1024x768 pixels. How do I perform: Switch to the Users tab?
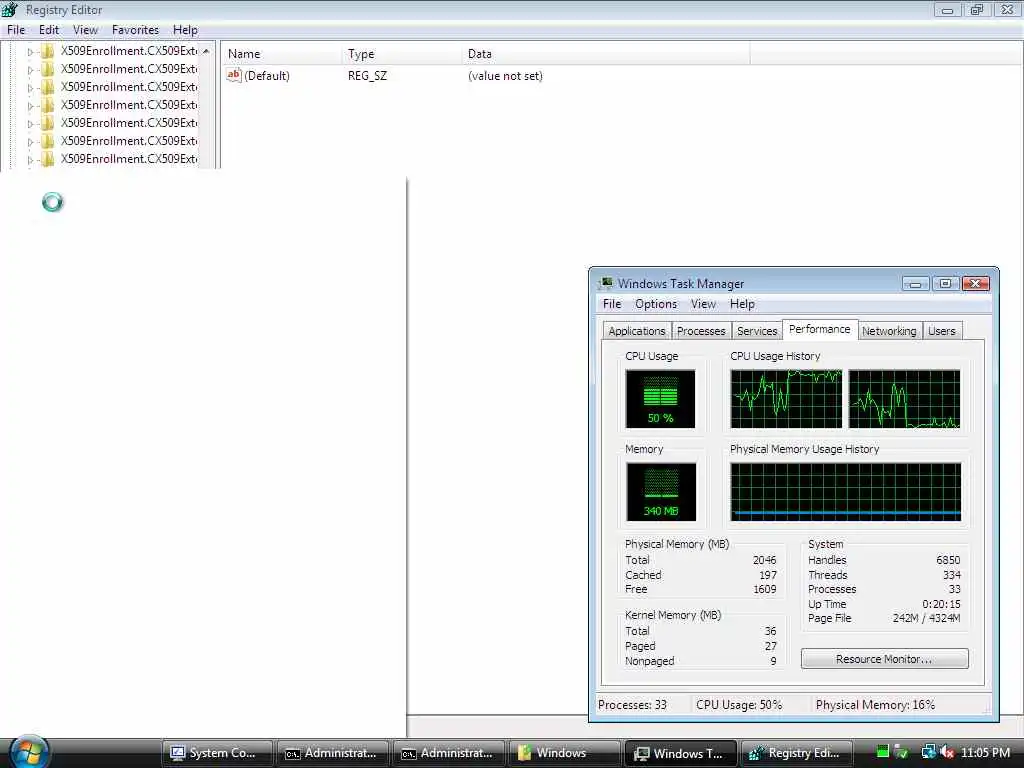point(942,331)
